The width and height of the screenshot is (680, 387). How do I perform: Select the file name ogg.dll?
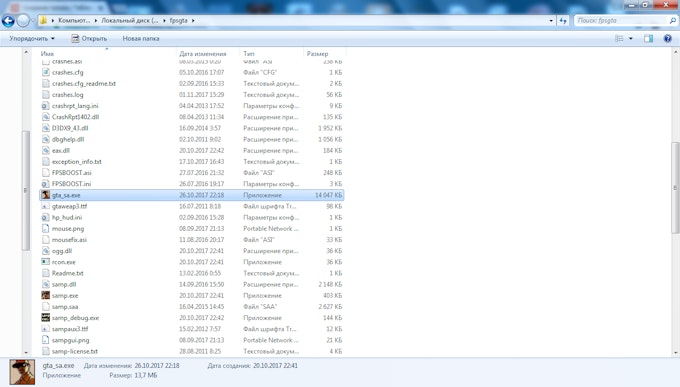coord(62,251)
